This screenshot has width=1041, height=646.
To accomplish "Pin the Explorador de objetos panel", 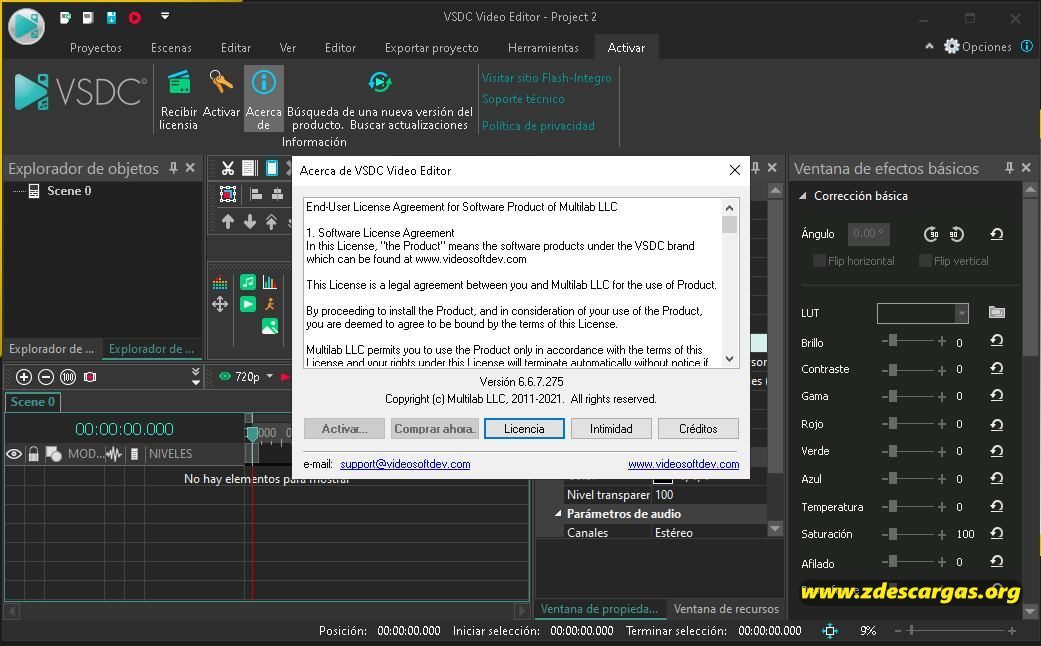I will pyautogui.click(x=173, y=168).
